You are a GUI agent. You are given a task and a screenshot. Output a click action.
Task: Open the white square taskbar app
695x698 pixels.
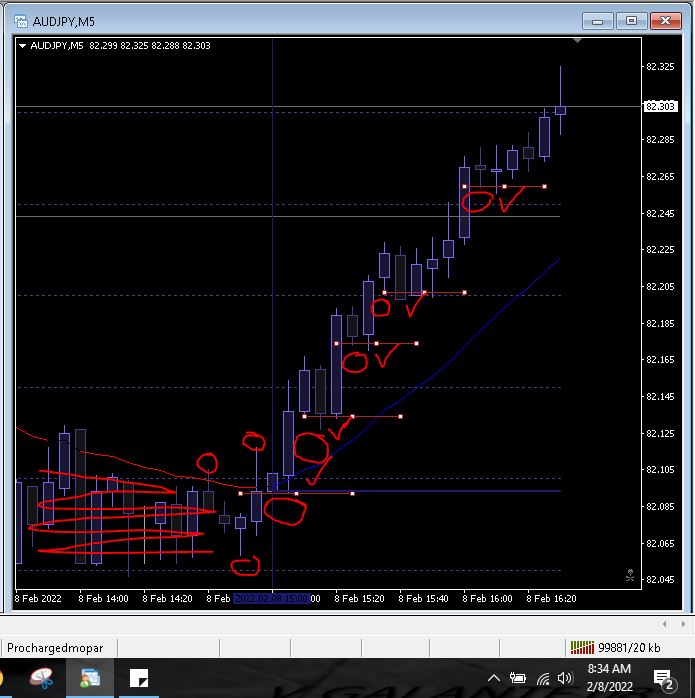pyautogui.click(x=139, y=678)
